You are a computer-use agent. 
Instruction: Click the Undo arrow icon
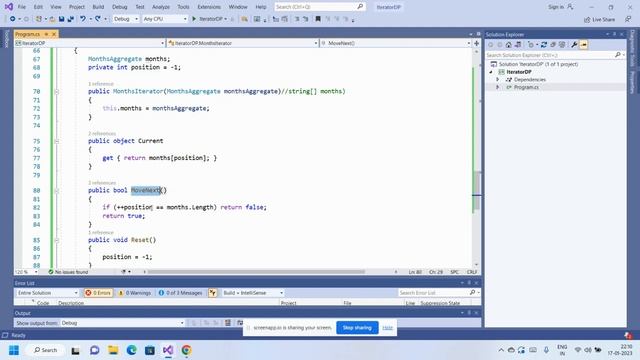[83, 19]
